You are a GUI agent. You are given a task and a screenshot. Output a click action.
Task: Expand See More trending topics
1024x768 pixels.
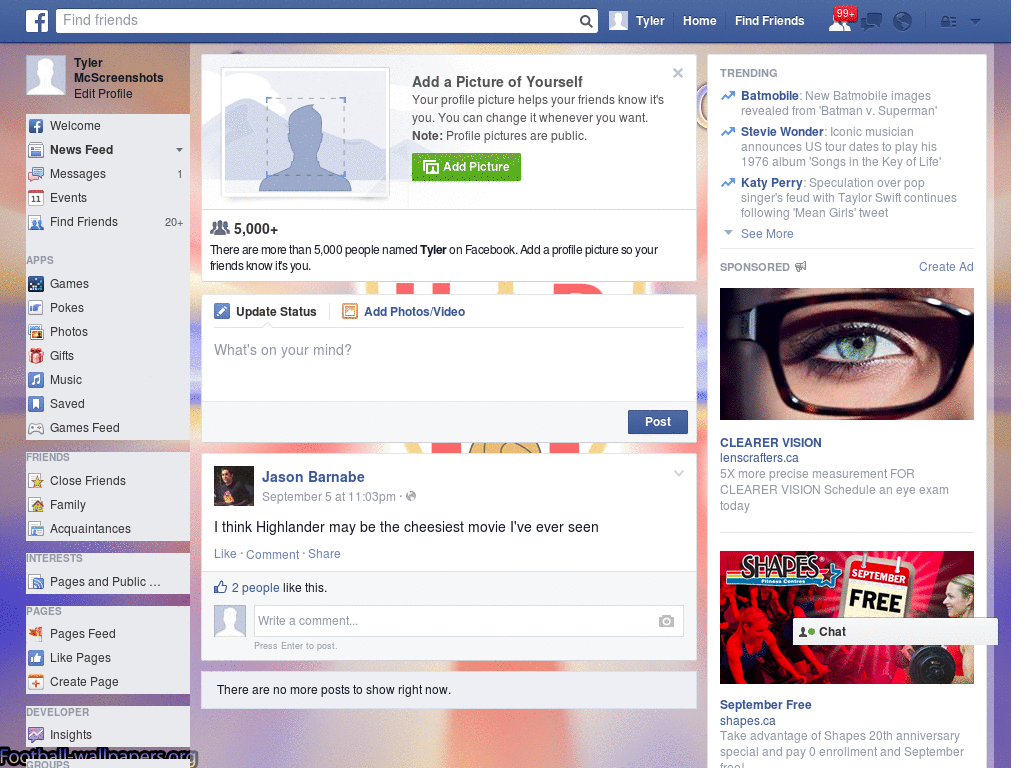pyautogui.click(x=767, y=234)
